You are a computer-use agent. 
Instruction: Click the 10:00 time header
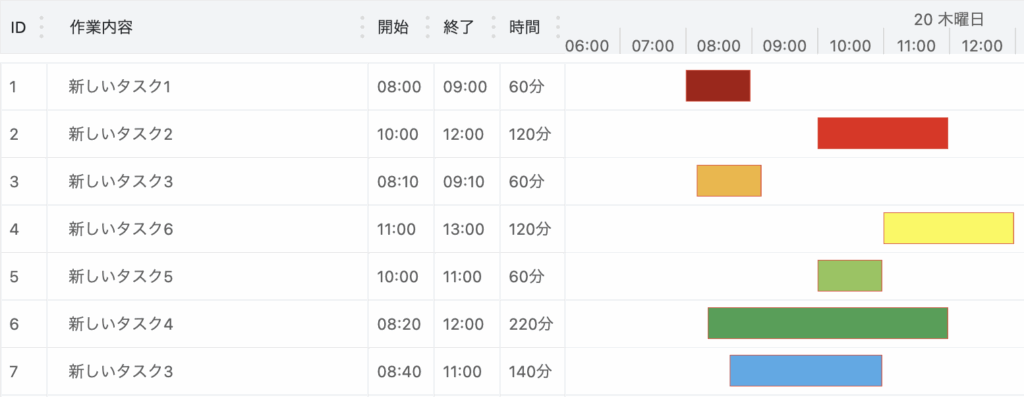pyautogui.click(x=850, y=46)
